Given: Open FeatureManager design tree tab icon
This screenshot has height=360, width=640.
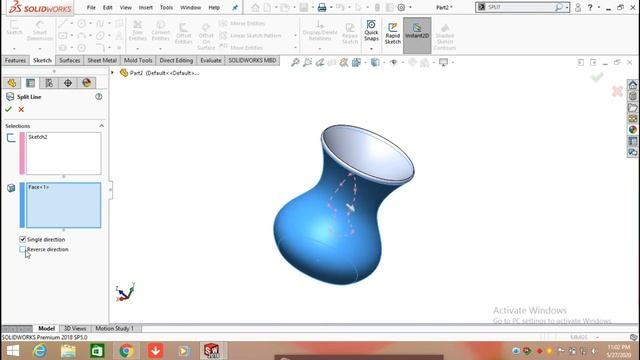Looking at the screenshot, I should coord(12,83).
